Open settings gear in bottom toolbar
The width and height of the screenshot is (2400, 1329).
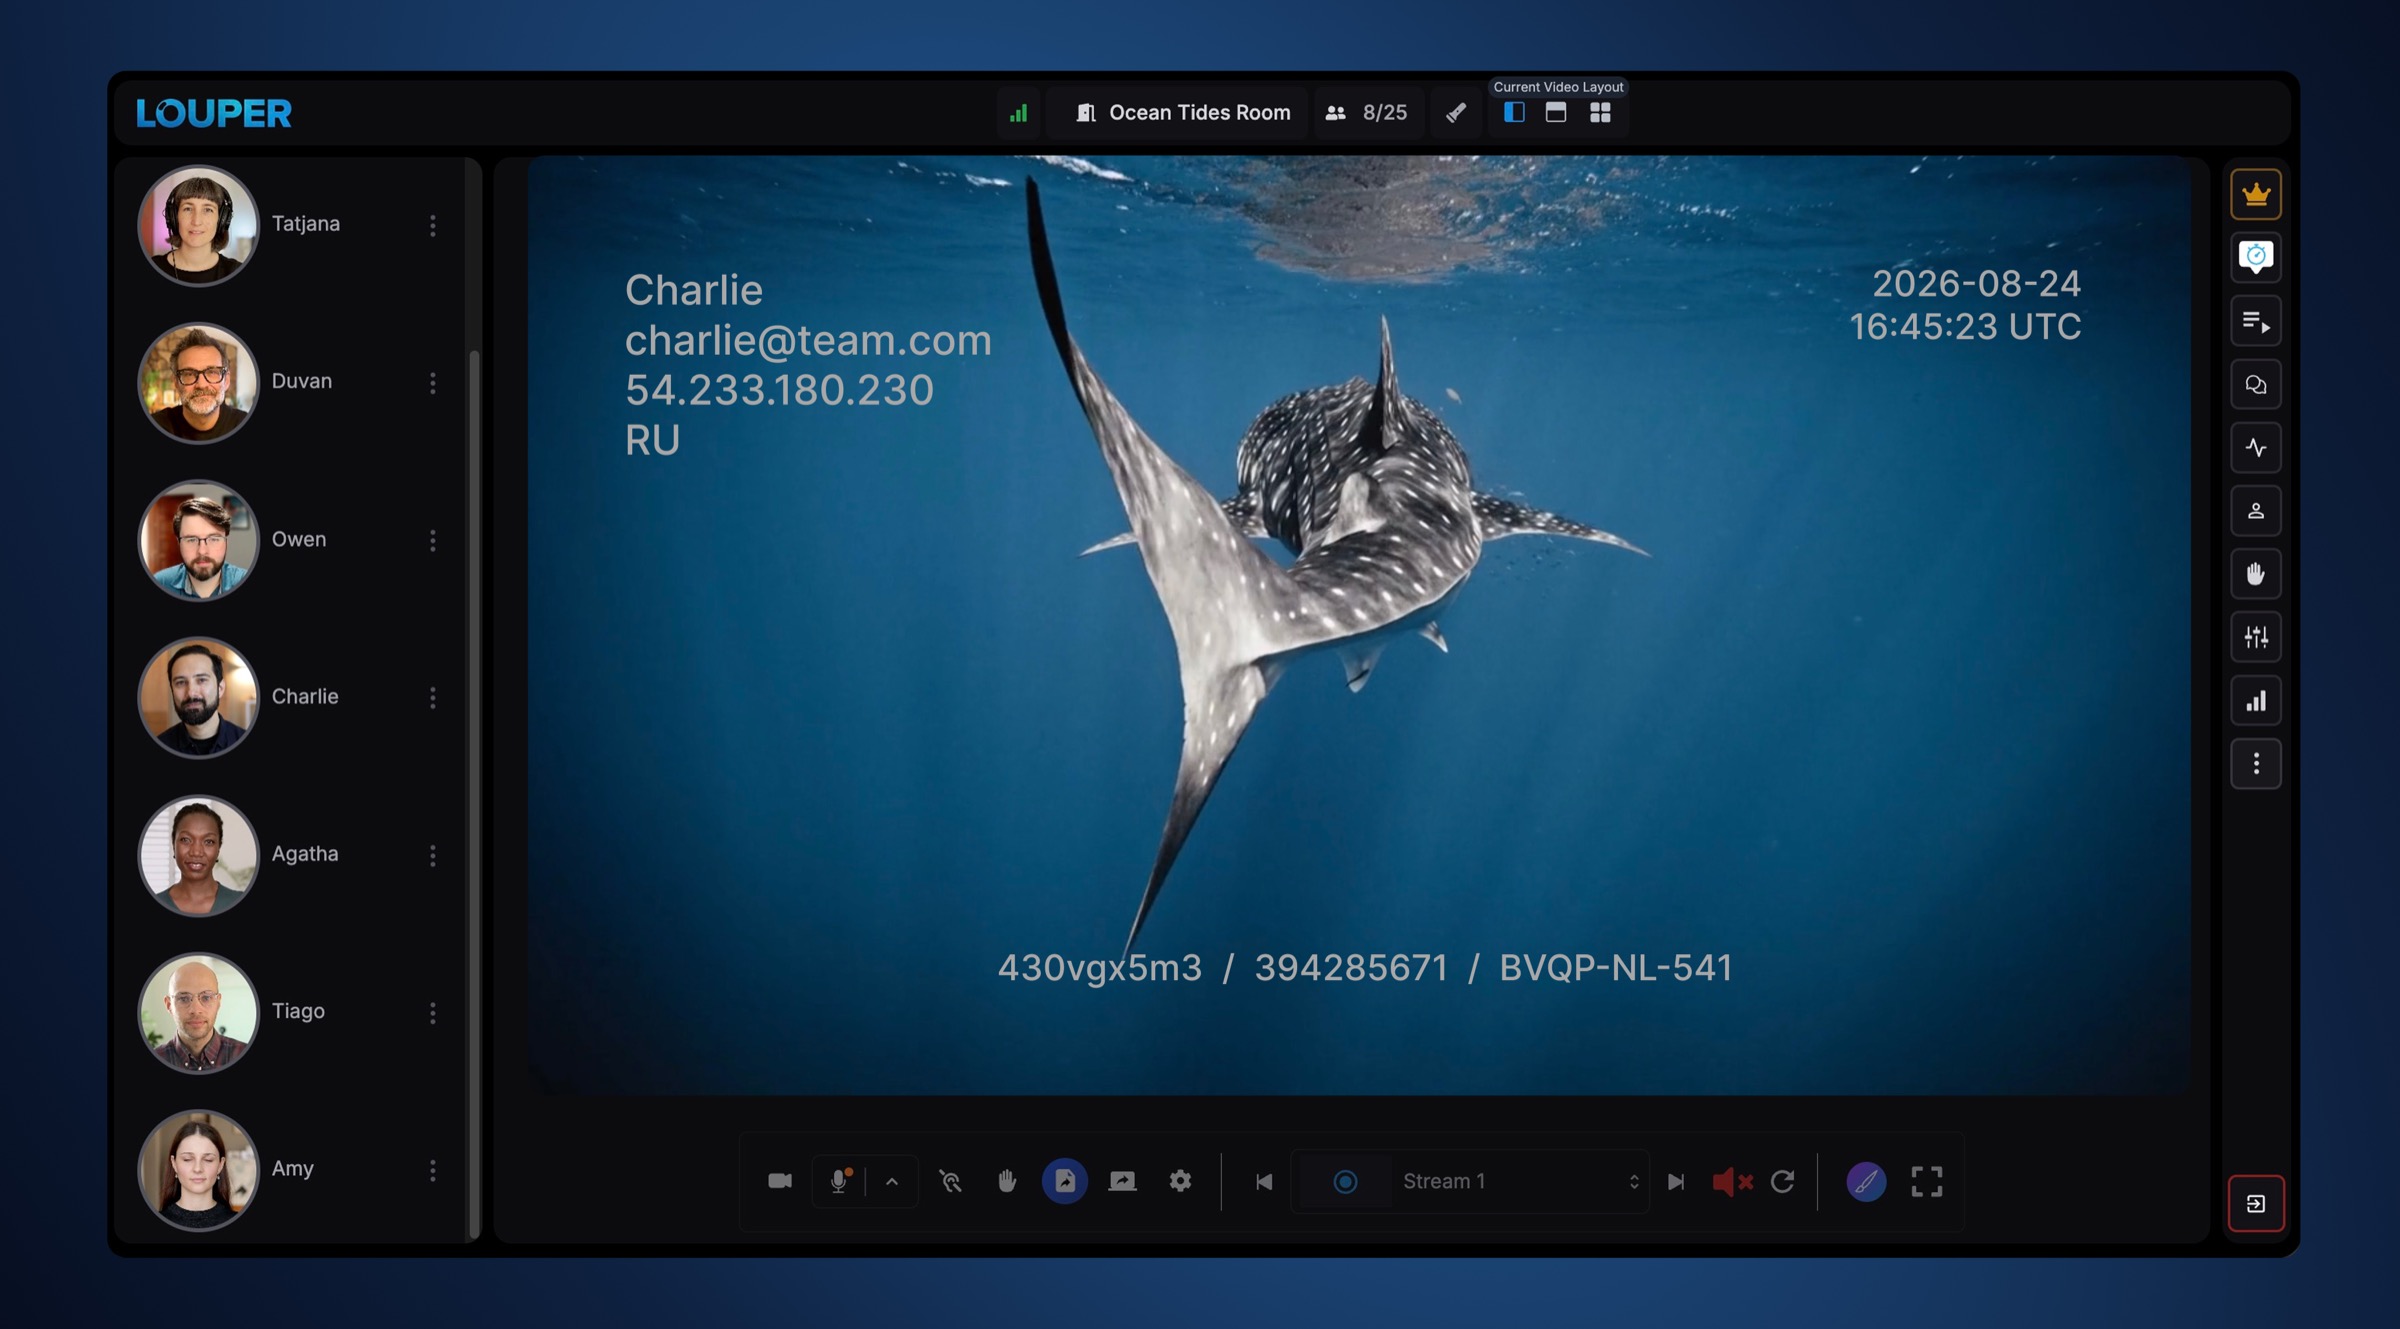(x=1180, y=1181)
